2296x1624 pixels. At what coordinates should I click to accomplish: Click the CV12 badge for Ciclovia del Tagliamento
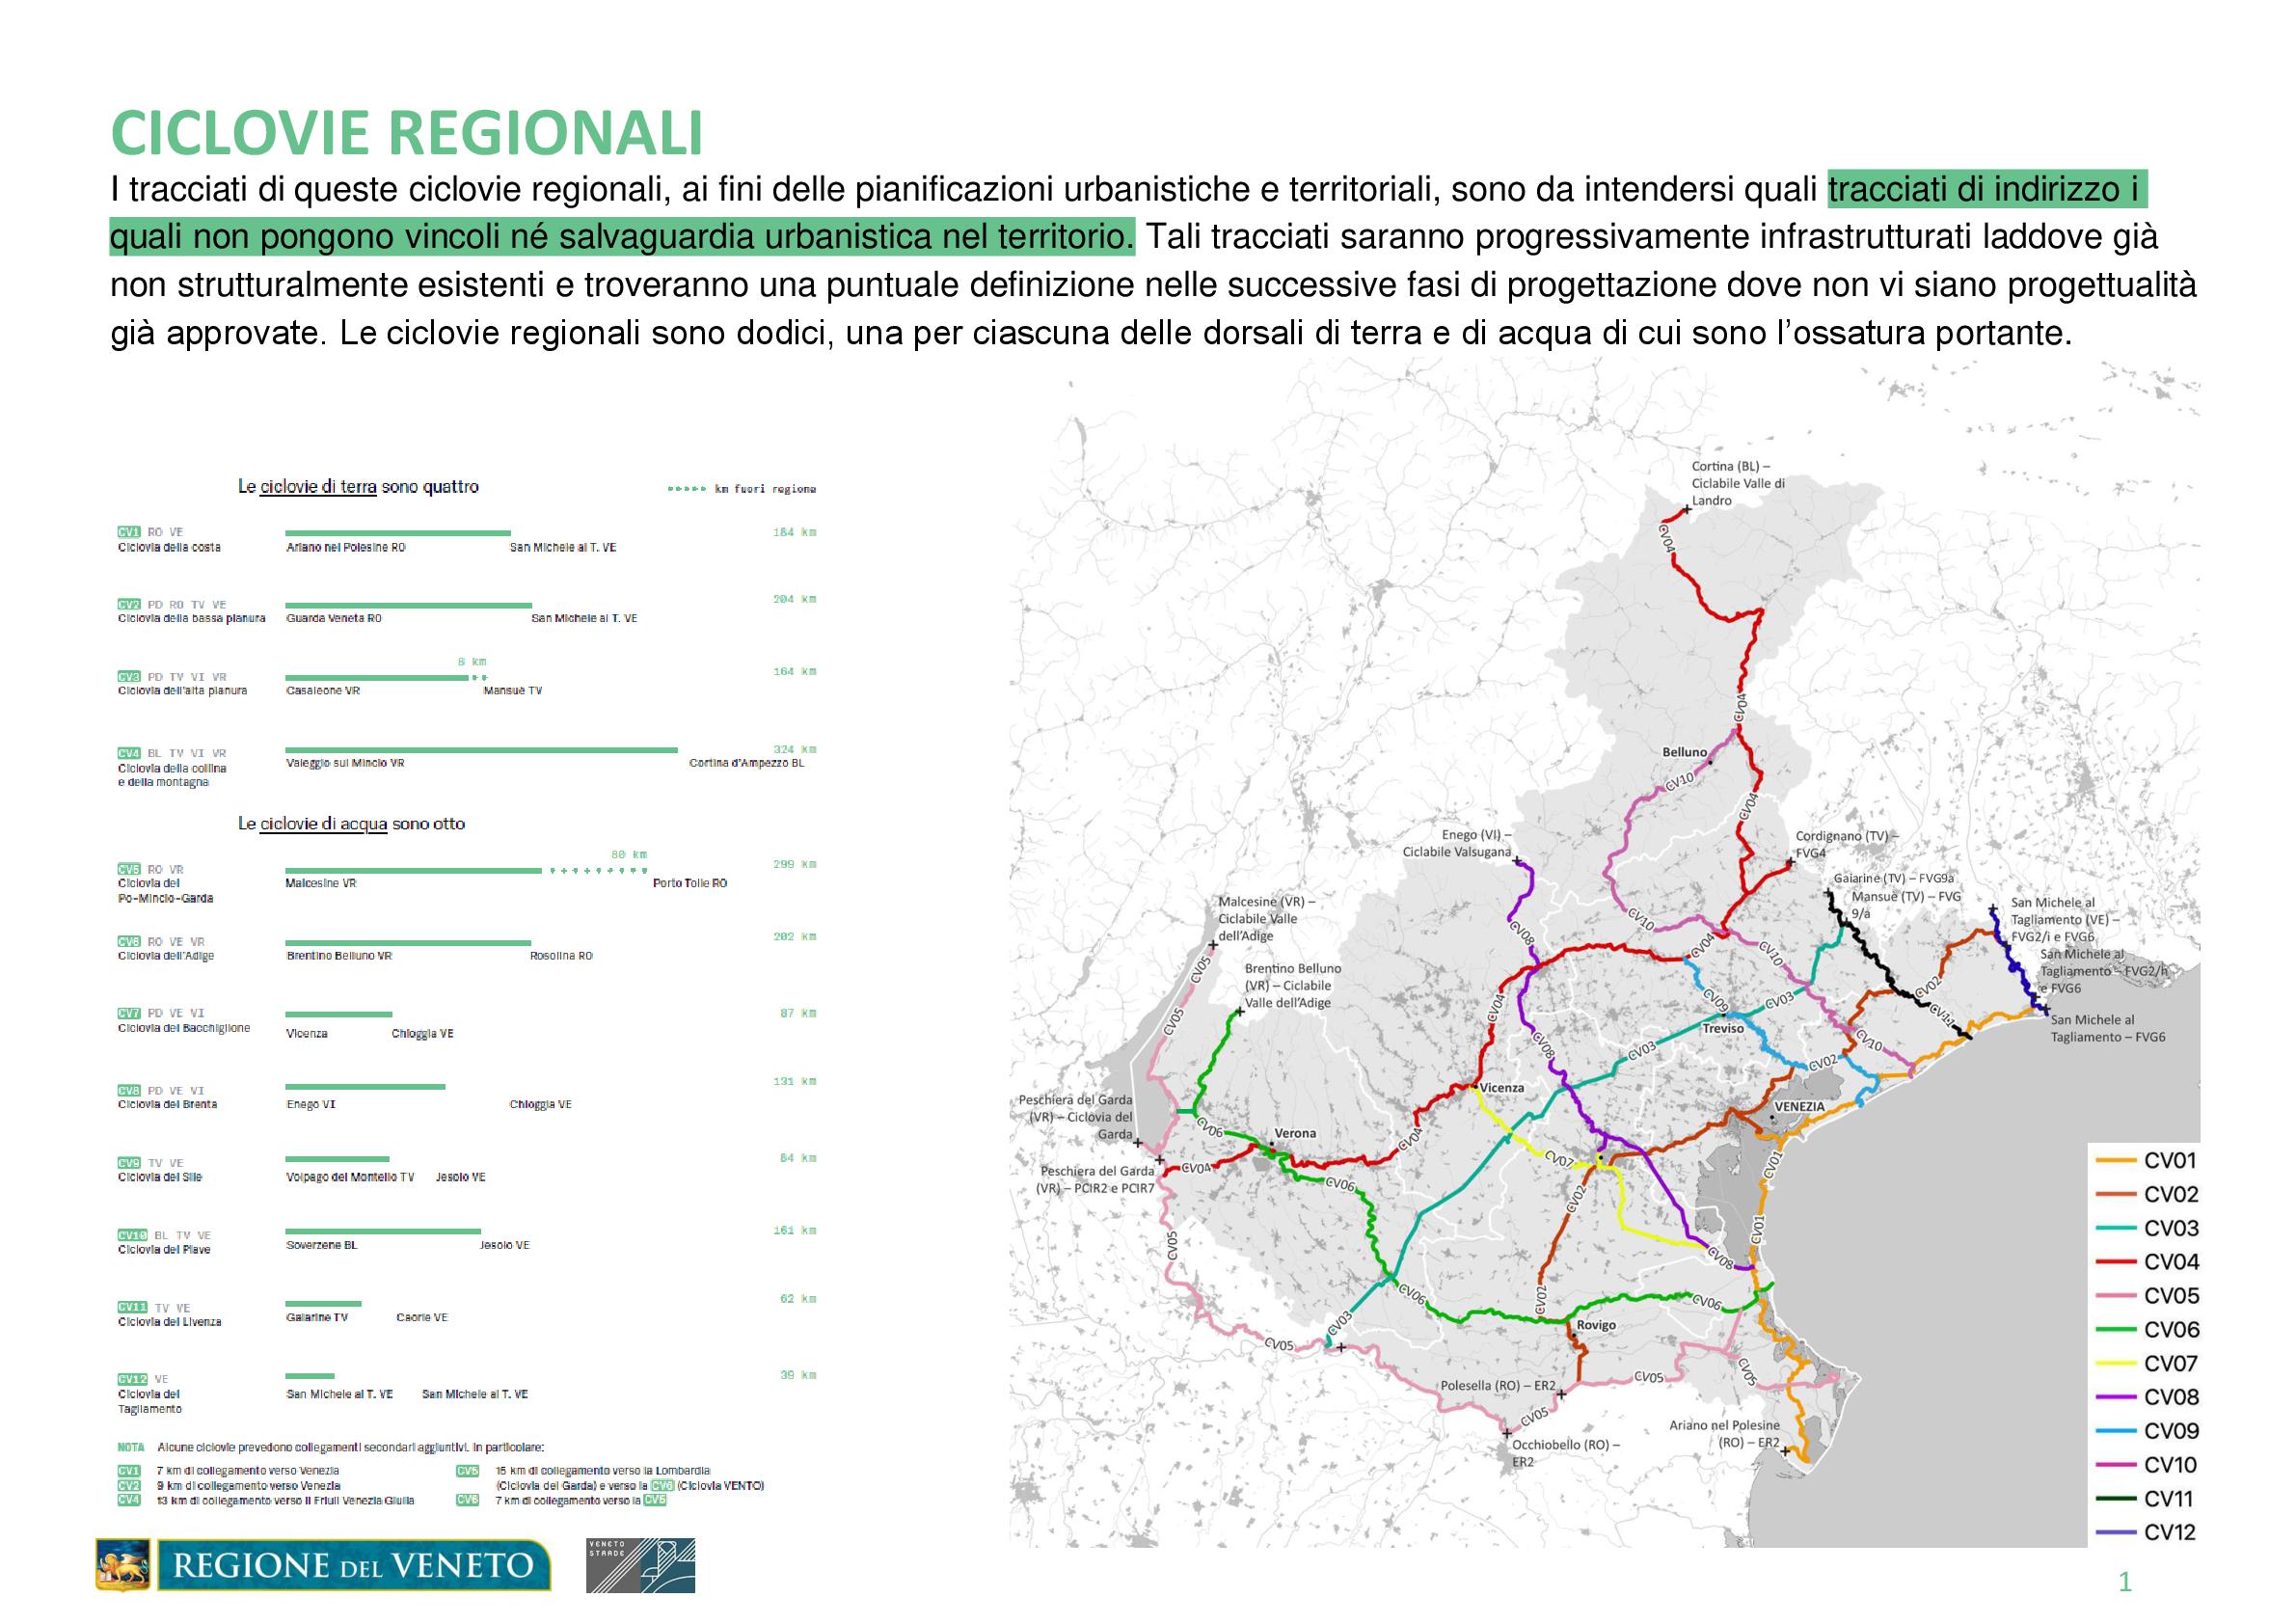click(132, 1379)
